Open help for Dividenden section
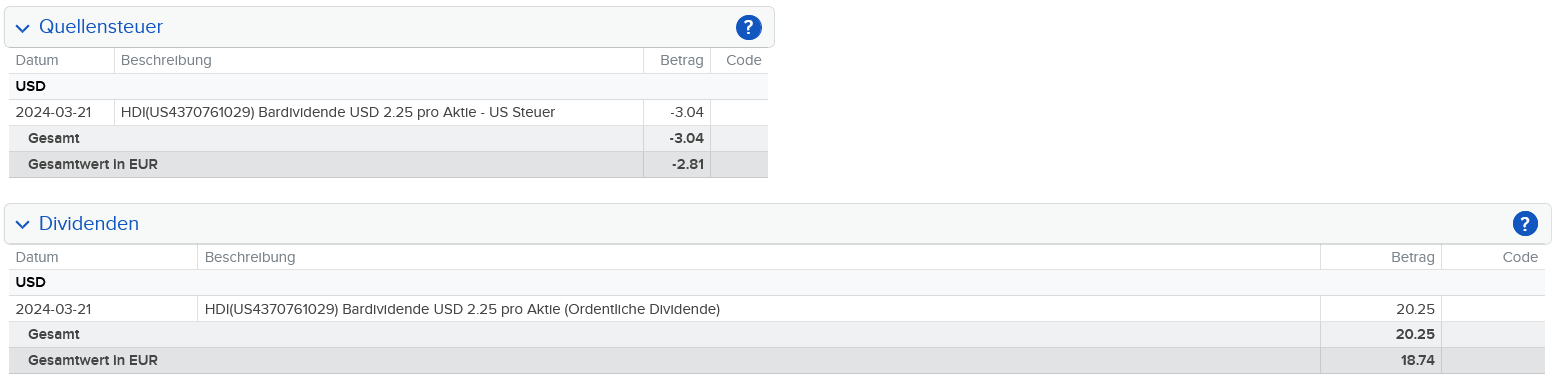Screen dimensions: 1555x380 (x=1525, y=224)
